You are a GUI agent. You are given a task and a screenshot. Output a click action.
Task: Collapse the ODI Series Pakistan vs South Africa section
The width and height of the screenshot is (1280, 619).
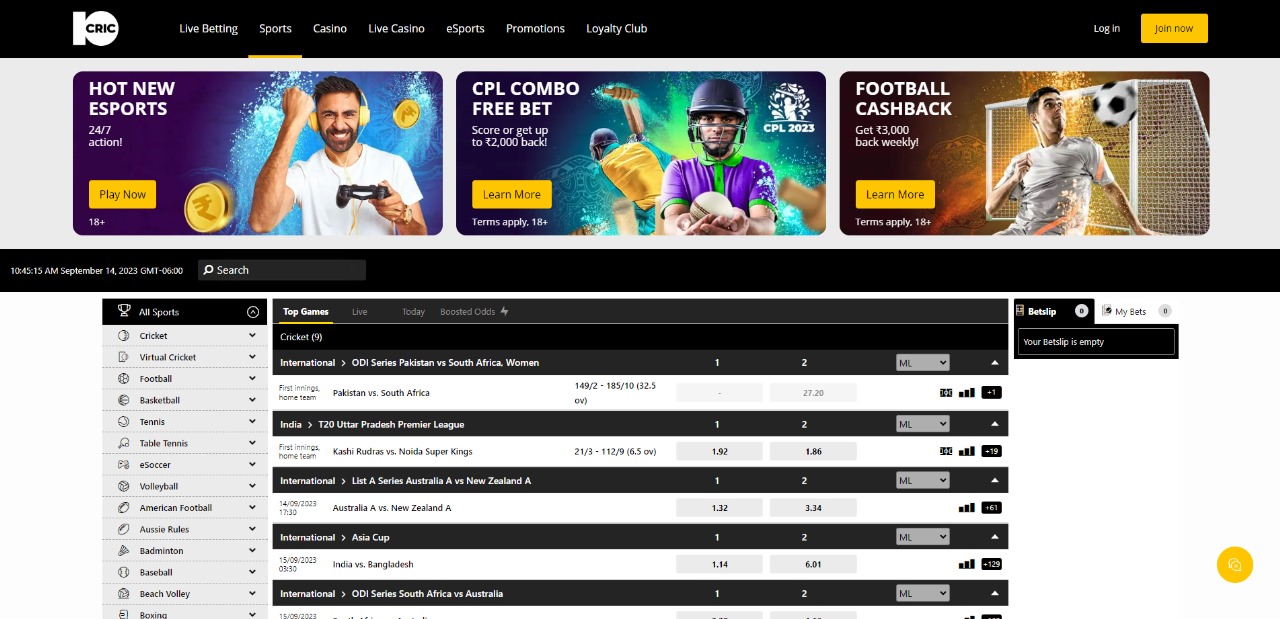[994, 363]
